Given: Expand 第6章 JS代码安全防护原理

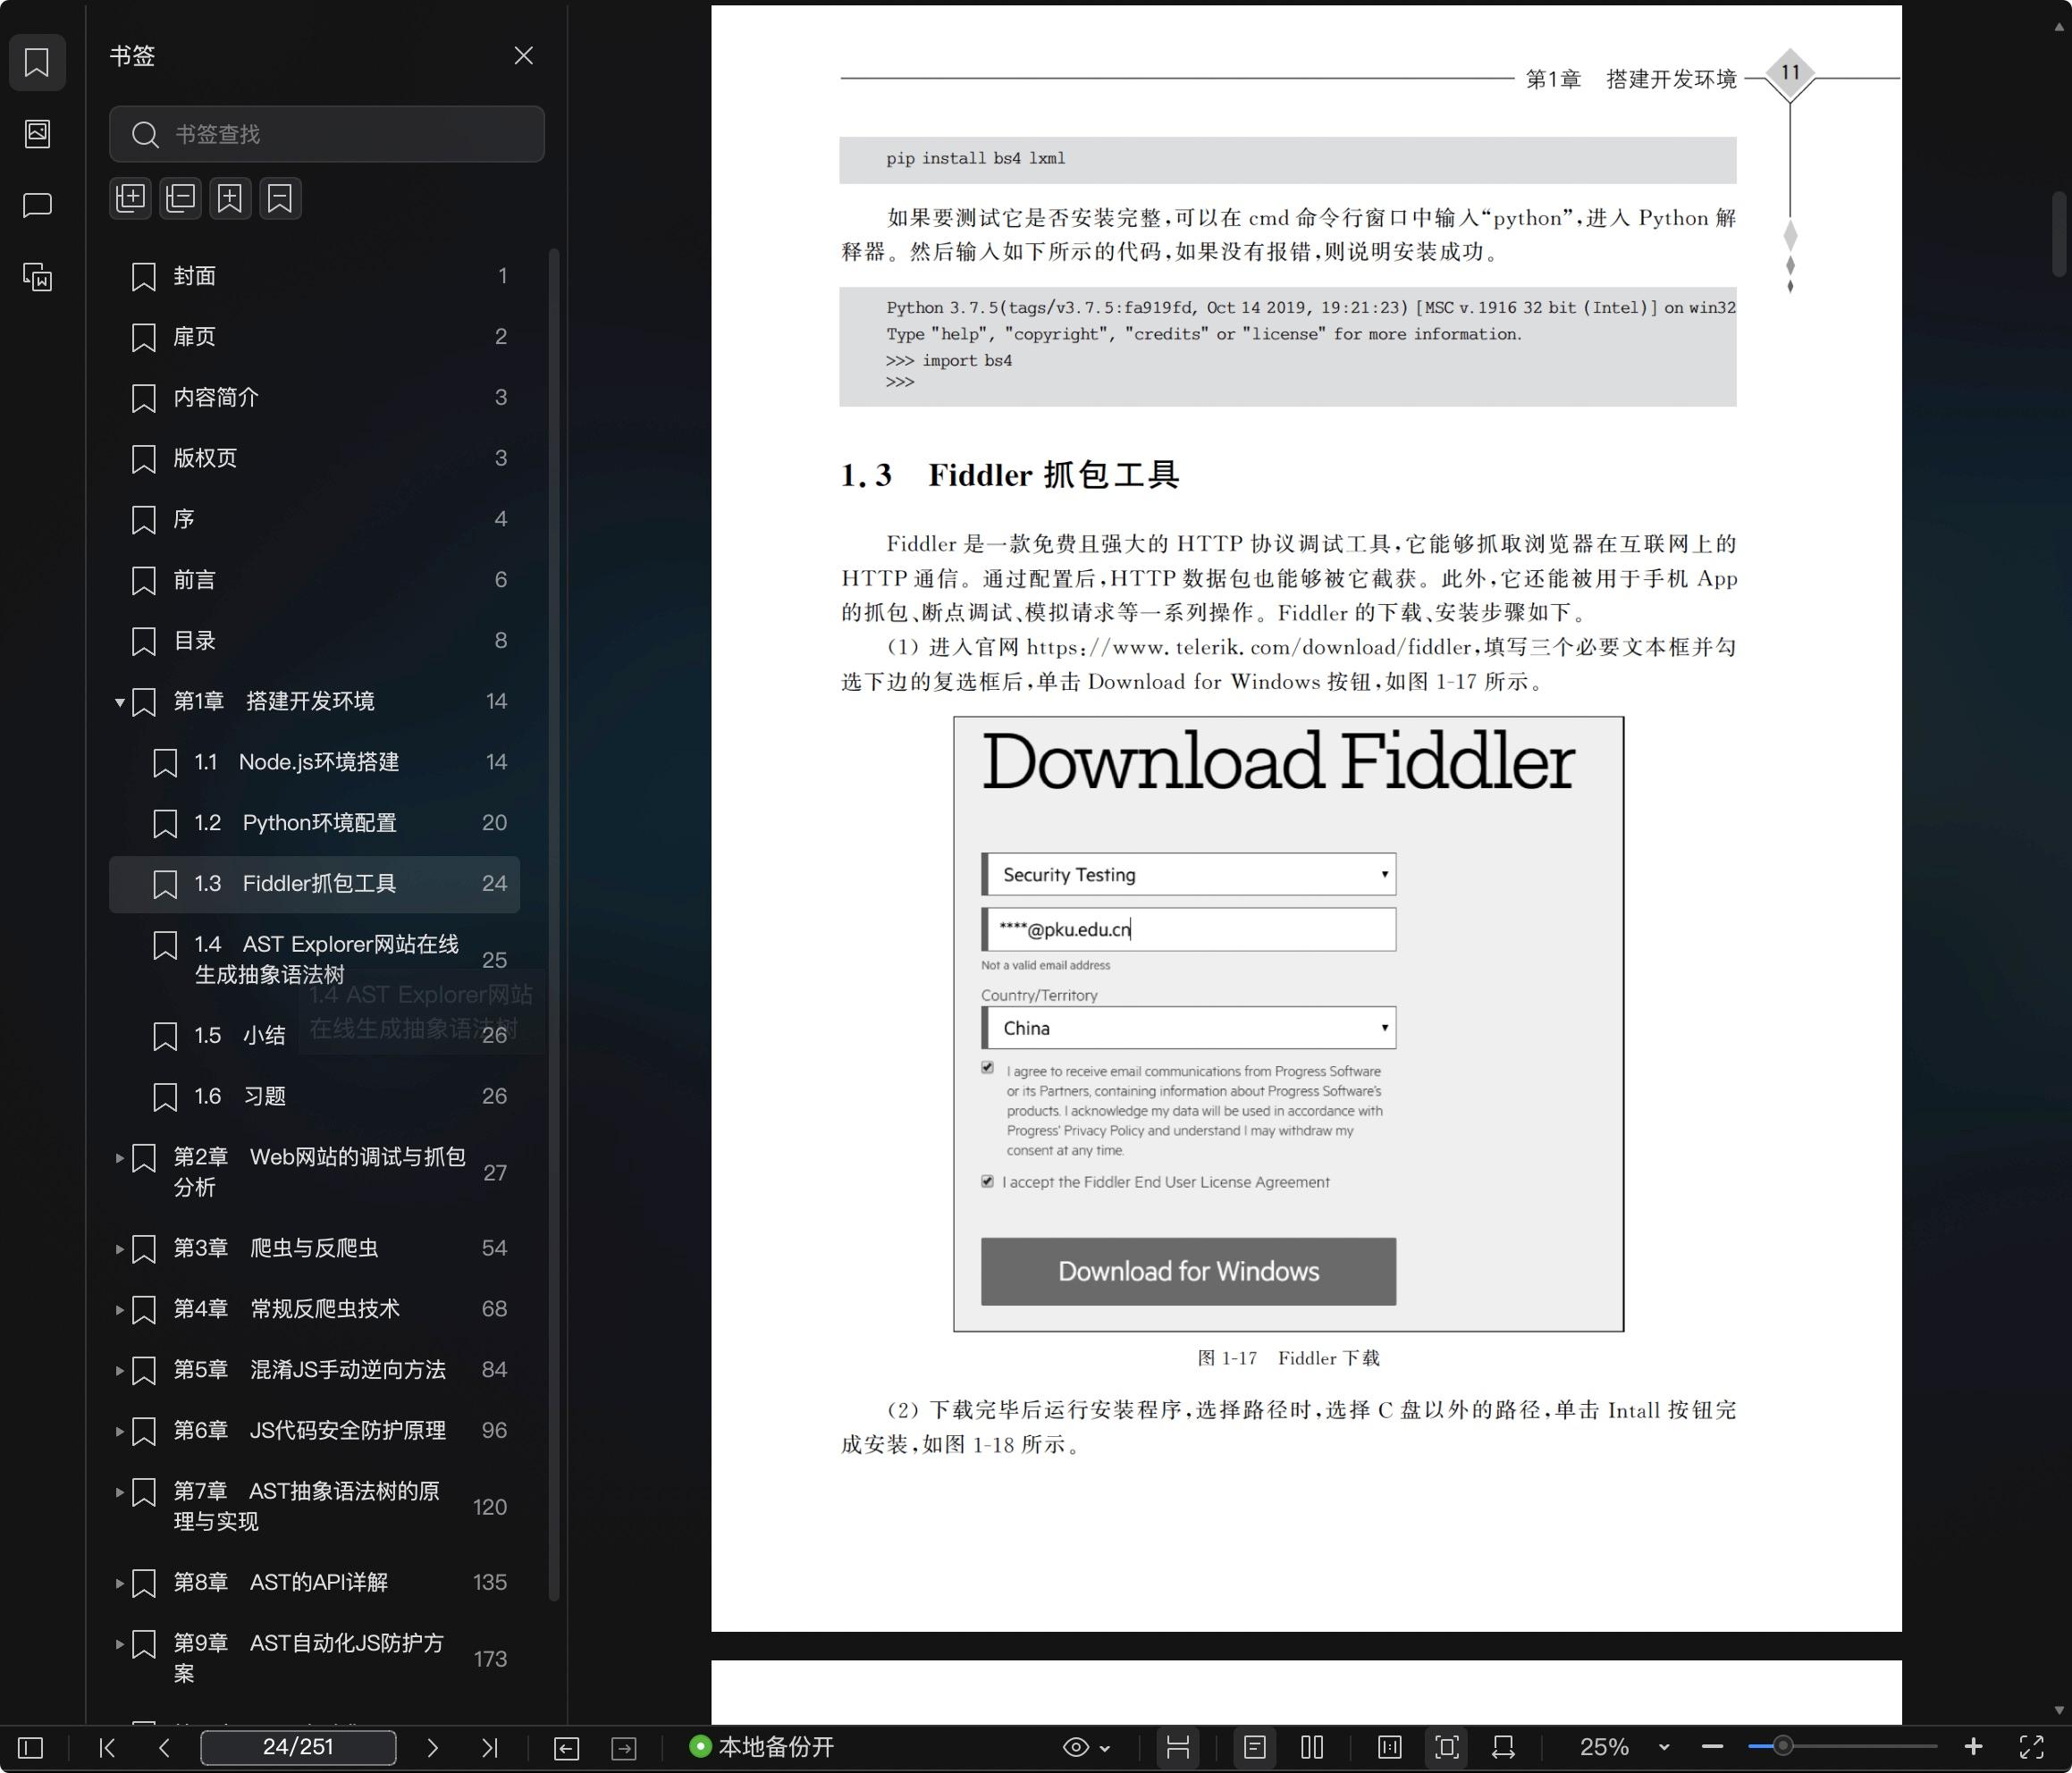Looking at the screenshot, I should [119, 1431].
